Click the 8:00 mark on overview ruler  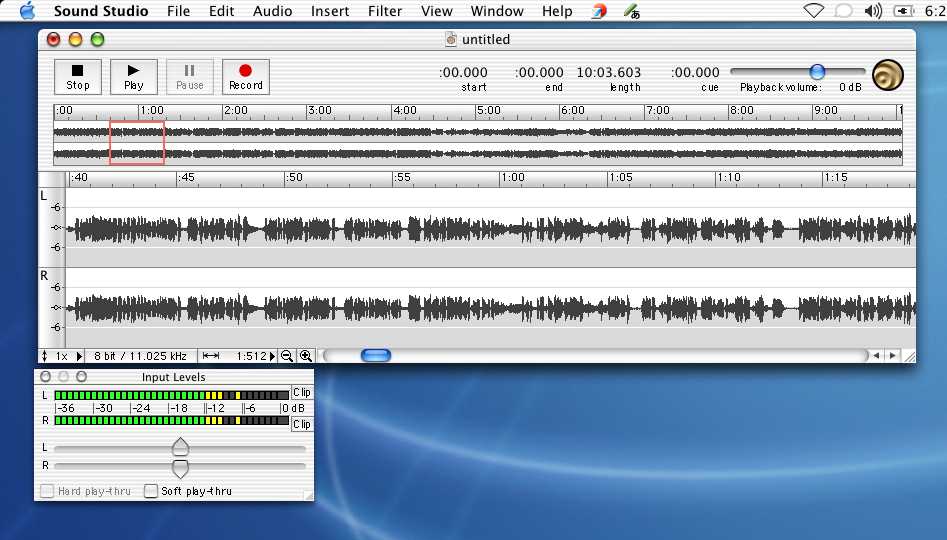tap(742, 111)
